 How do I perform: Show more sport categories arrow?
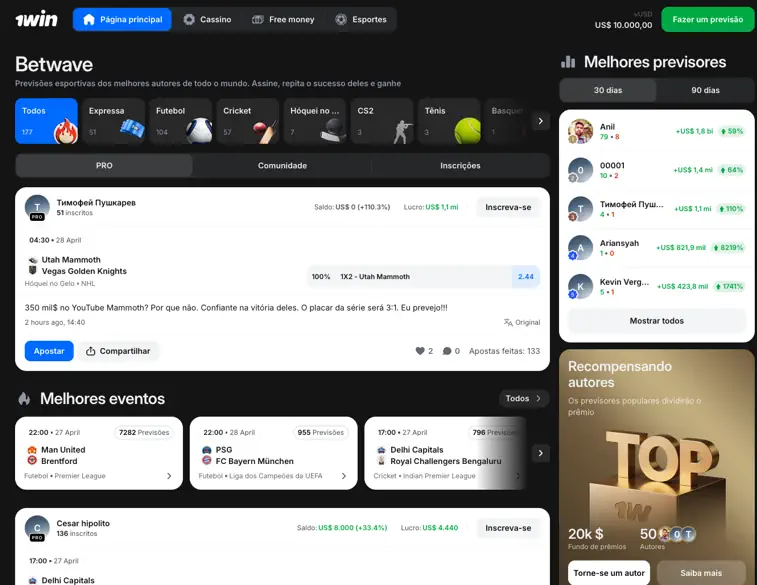point(541,121)
